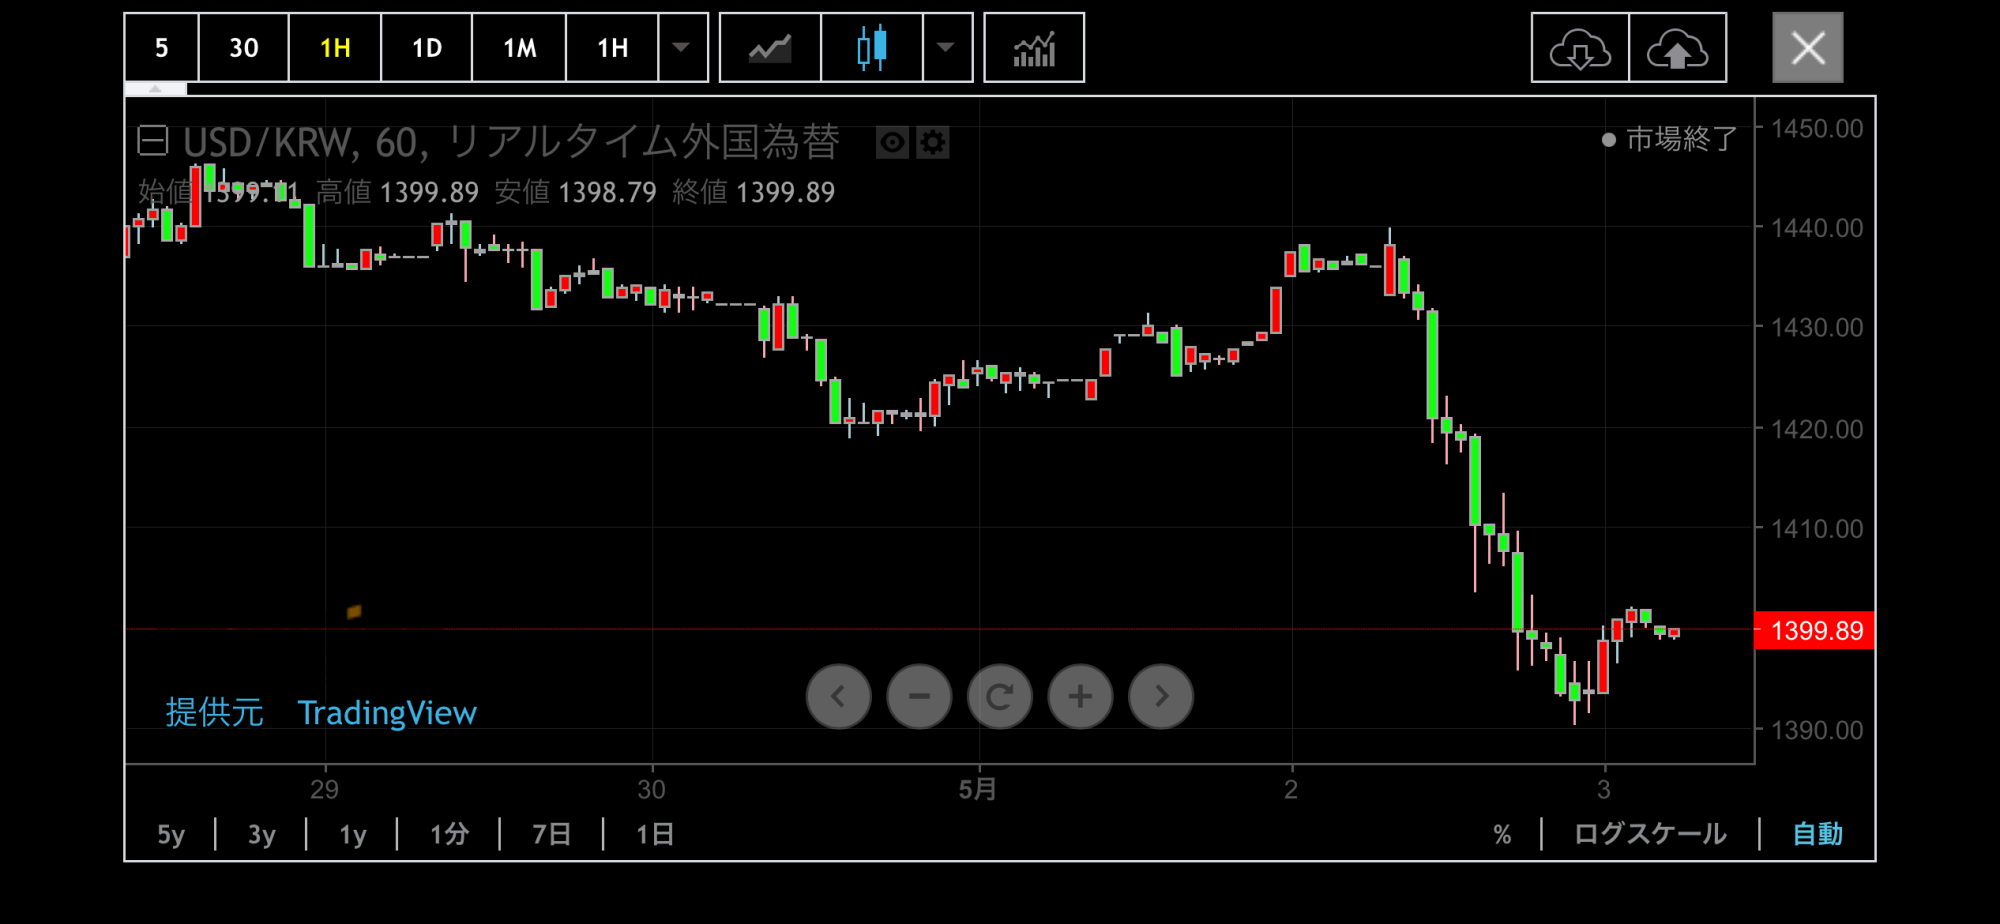Screen dimensions: 2000x924
Task: Select the 5y date range
Action: click(x=171, y=834)
